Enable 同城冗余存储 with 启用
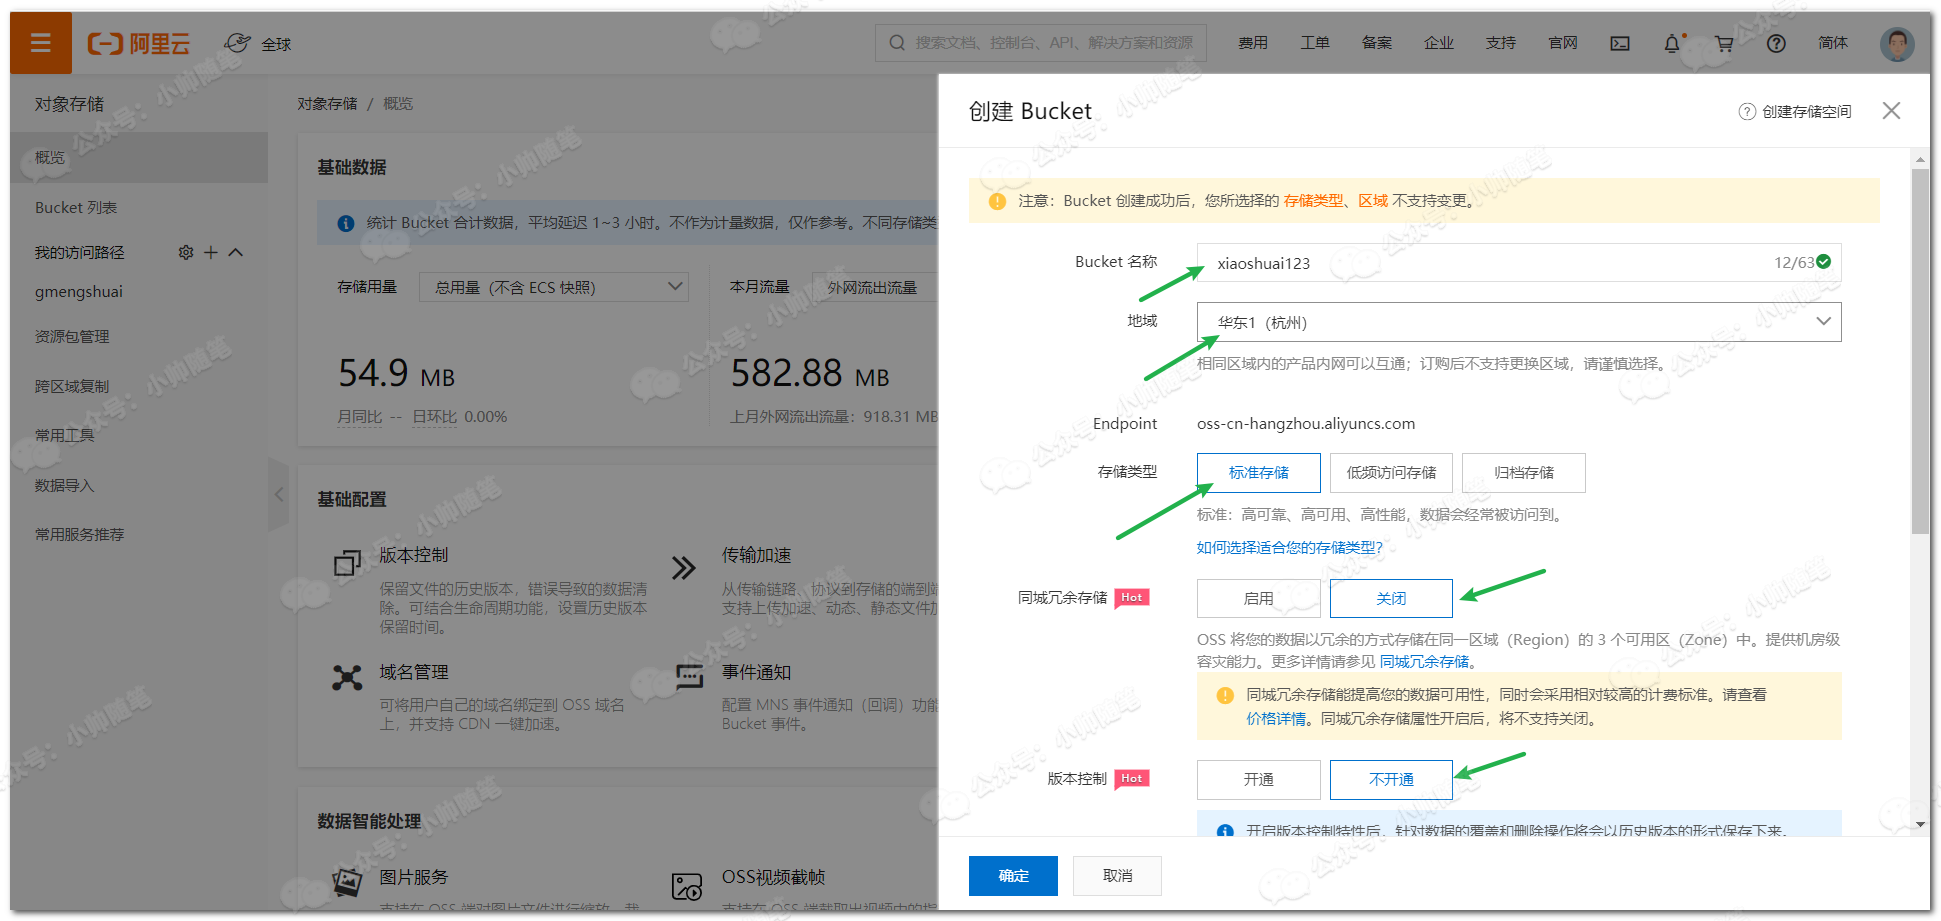This screenshot has width=1941, height=921. (x=1258, y=599)
